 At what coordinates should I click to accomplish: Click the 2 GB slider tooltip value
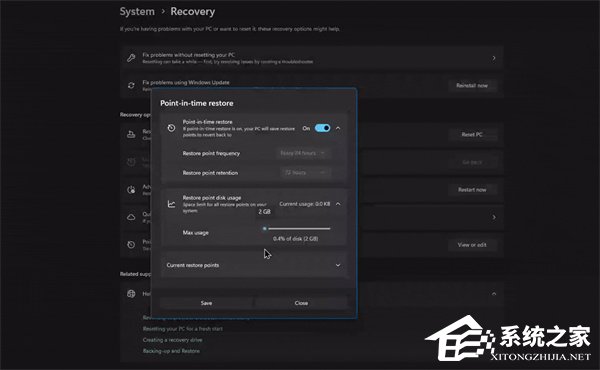coord(264,212)
